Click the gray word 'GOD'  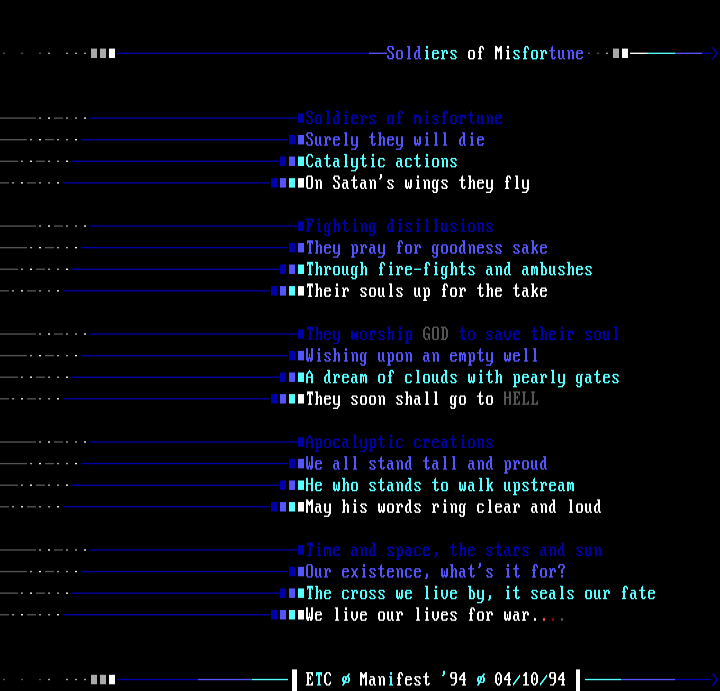click(435, 334)
